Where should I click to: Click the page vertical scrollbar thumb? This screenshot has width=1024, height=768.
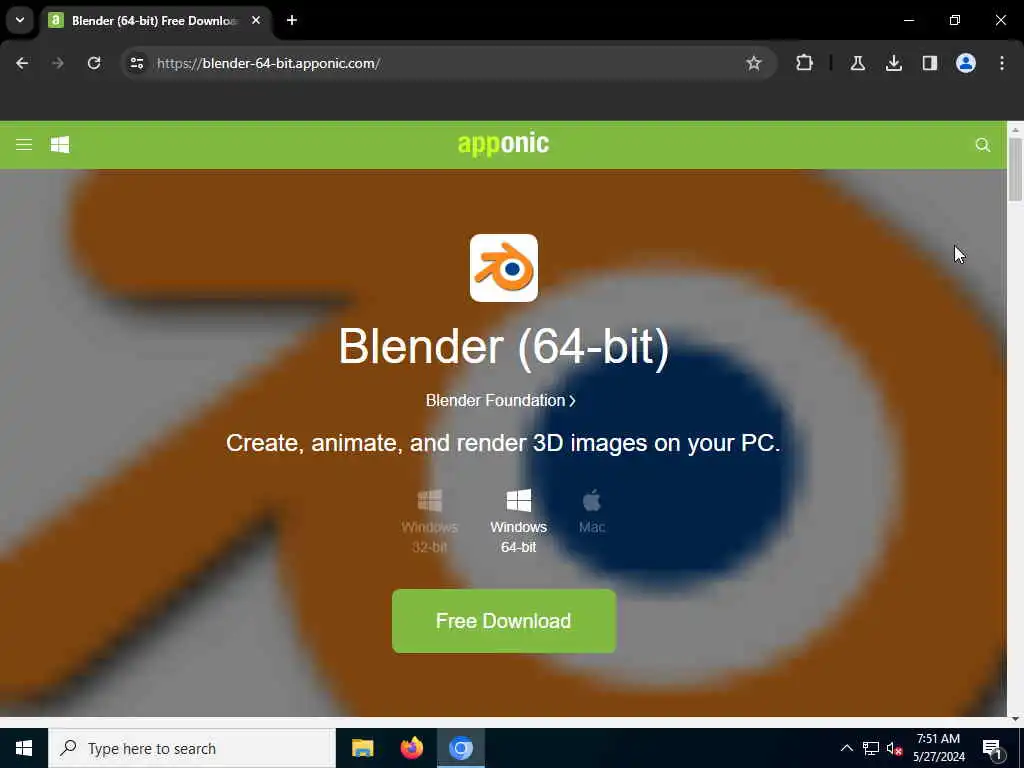(1015, 170)
